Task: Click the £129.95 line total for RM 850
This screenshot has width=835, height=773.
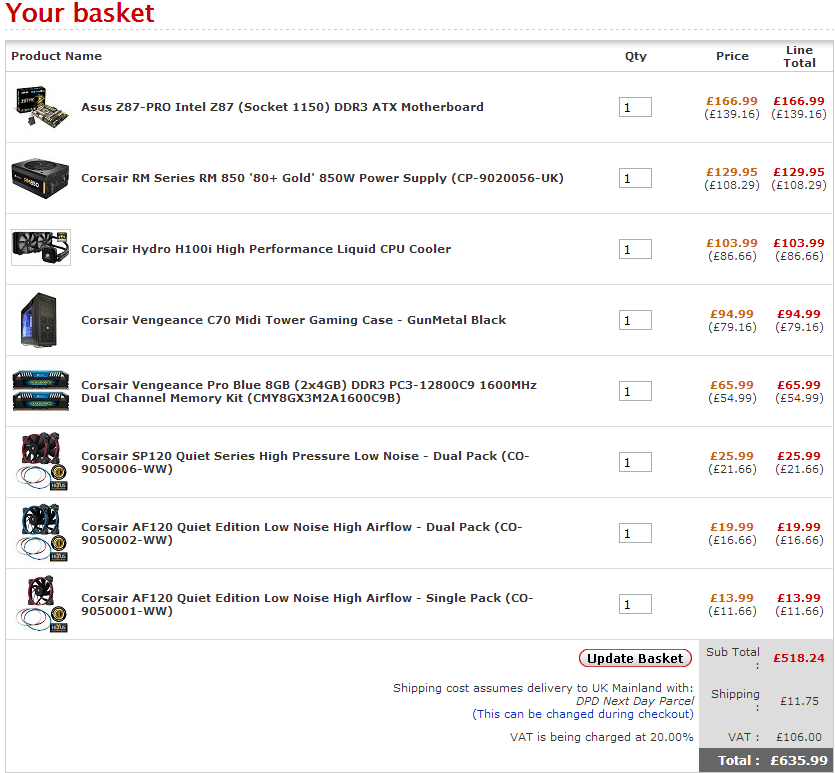Action: (799, 172)
